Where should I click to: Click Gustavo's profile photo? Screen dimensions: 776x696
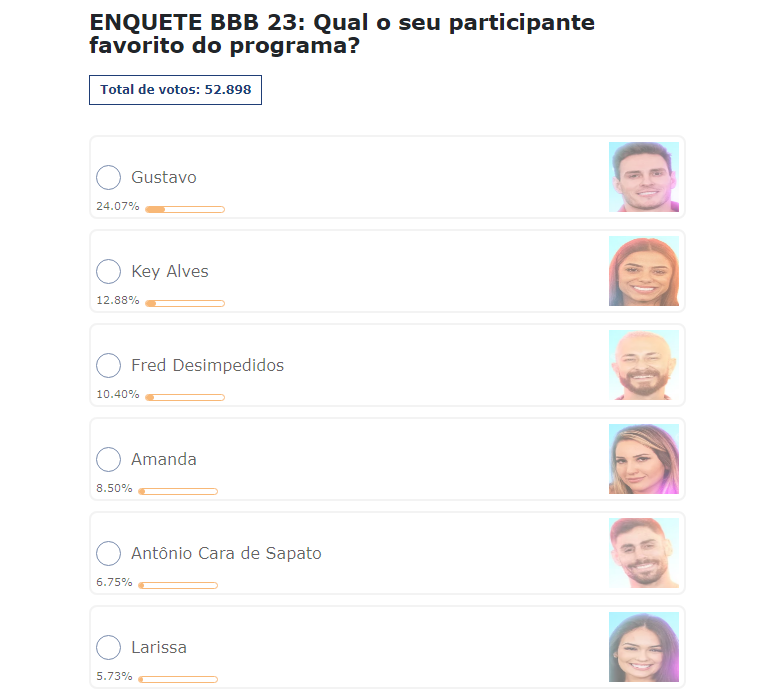pyautogui.click(x=644, y=177)
